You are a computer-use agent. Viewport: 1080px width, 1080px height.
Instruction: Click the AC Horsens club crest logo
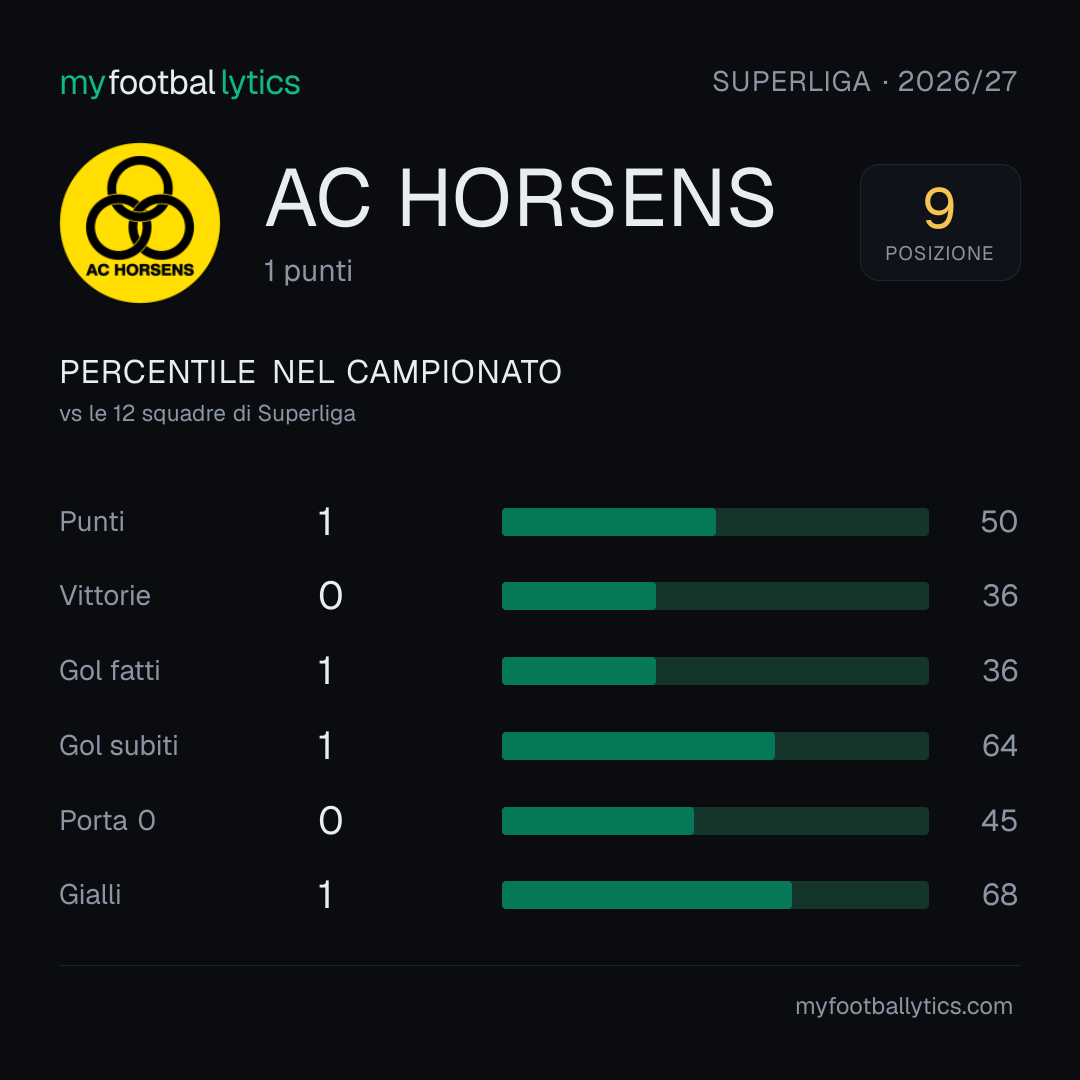tap(140, 222)
